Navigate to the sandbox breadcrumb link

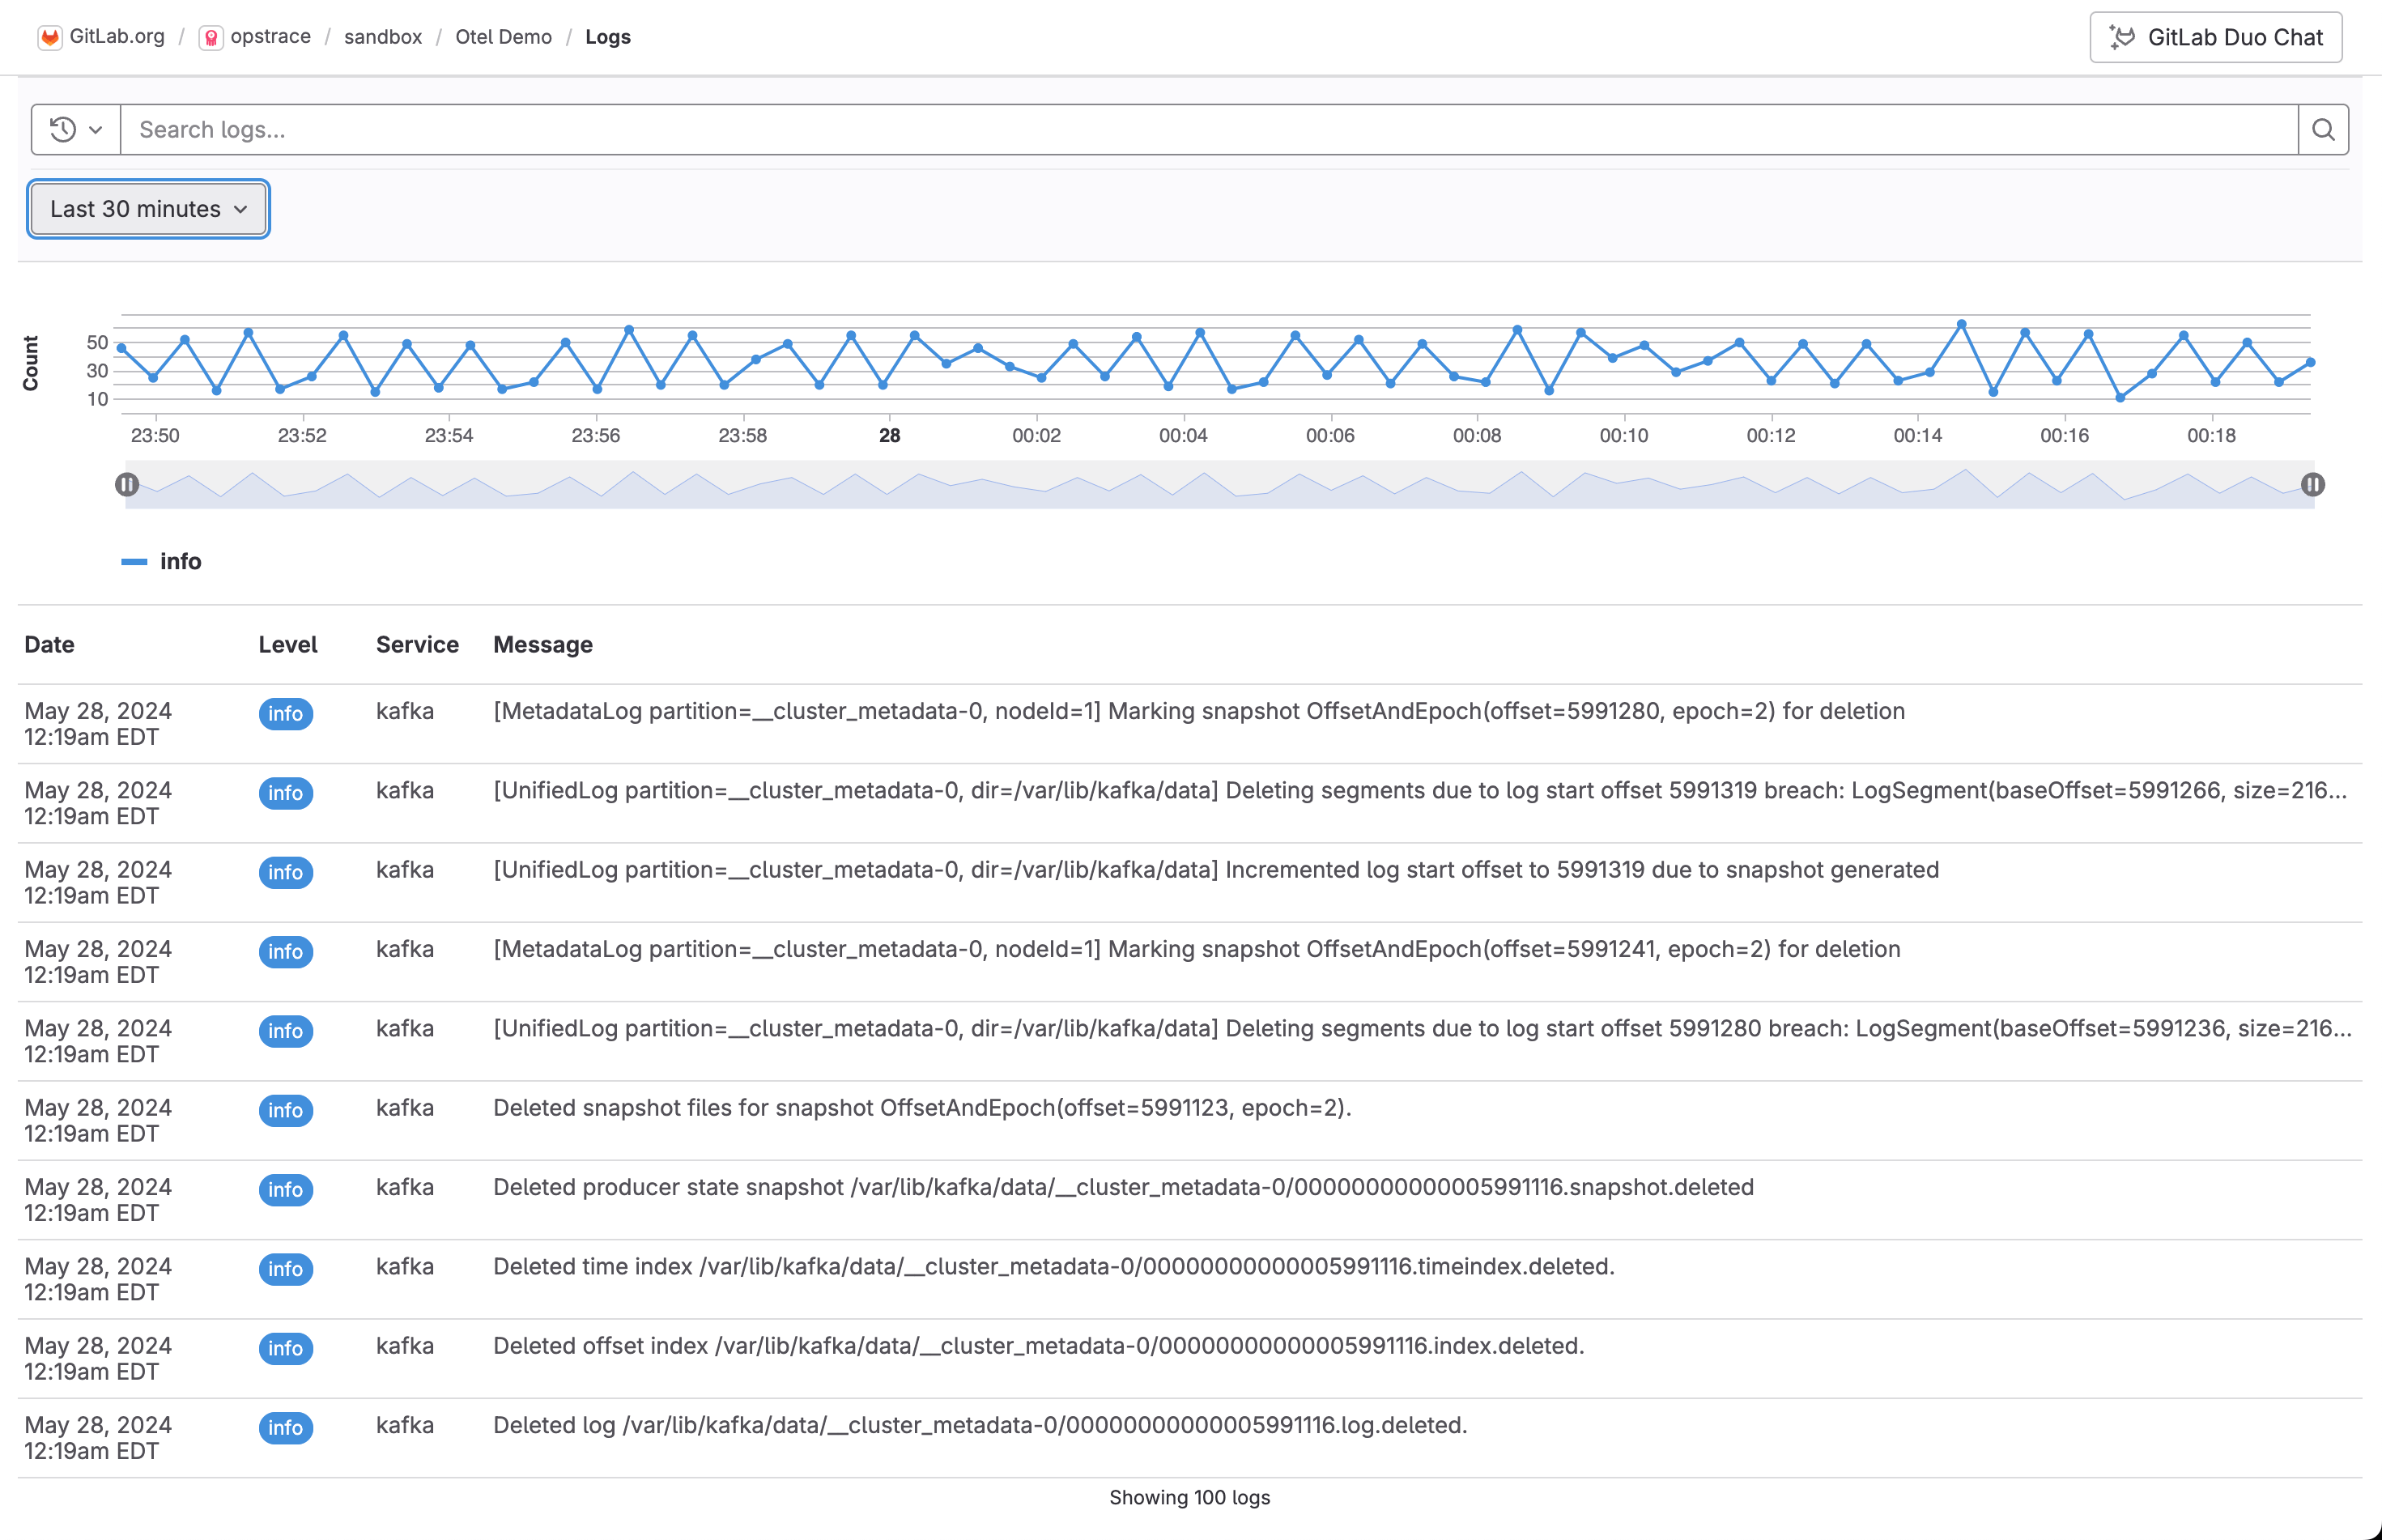pyautogui.click(x=382, y=37)
